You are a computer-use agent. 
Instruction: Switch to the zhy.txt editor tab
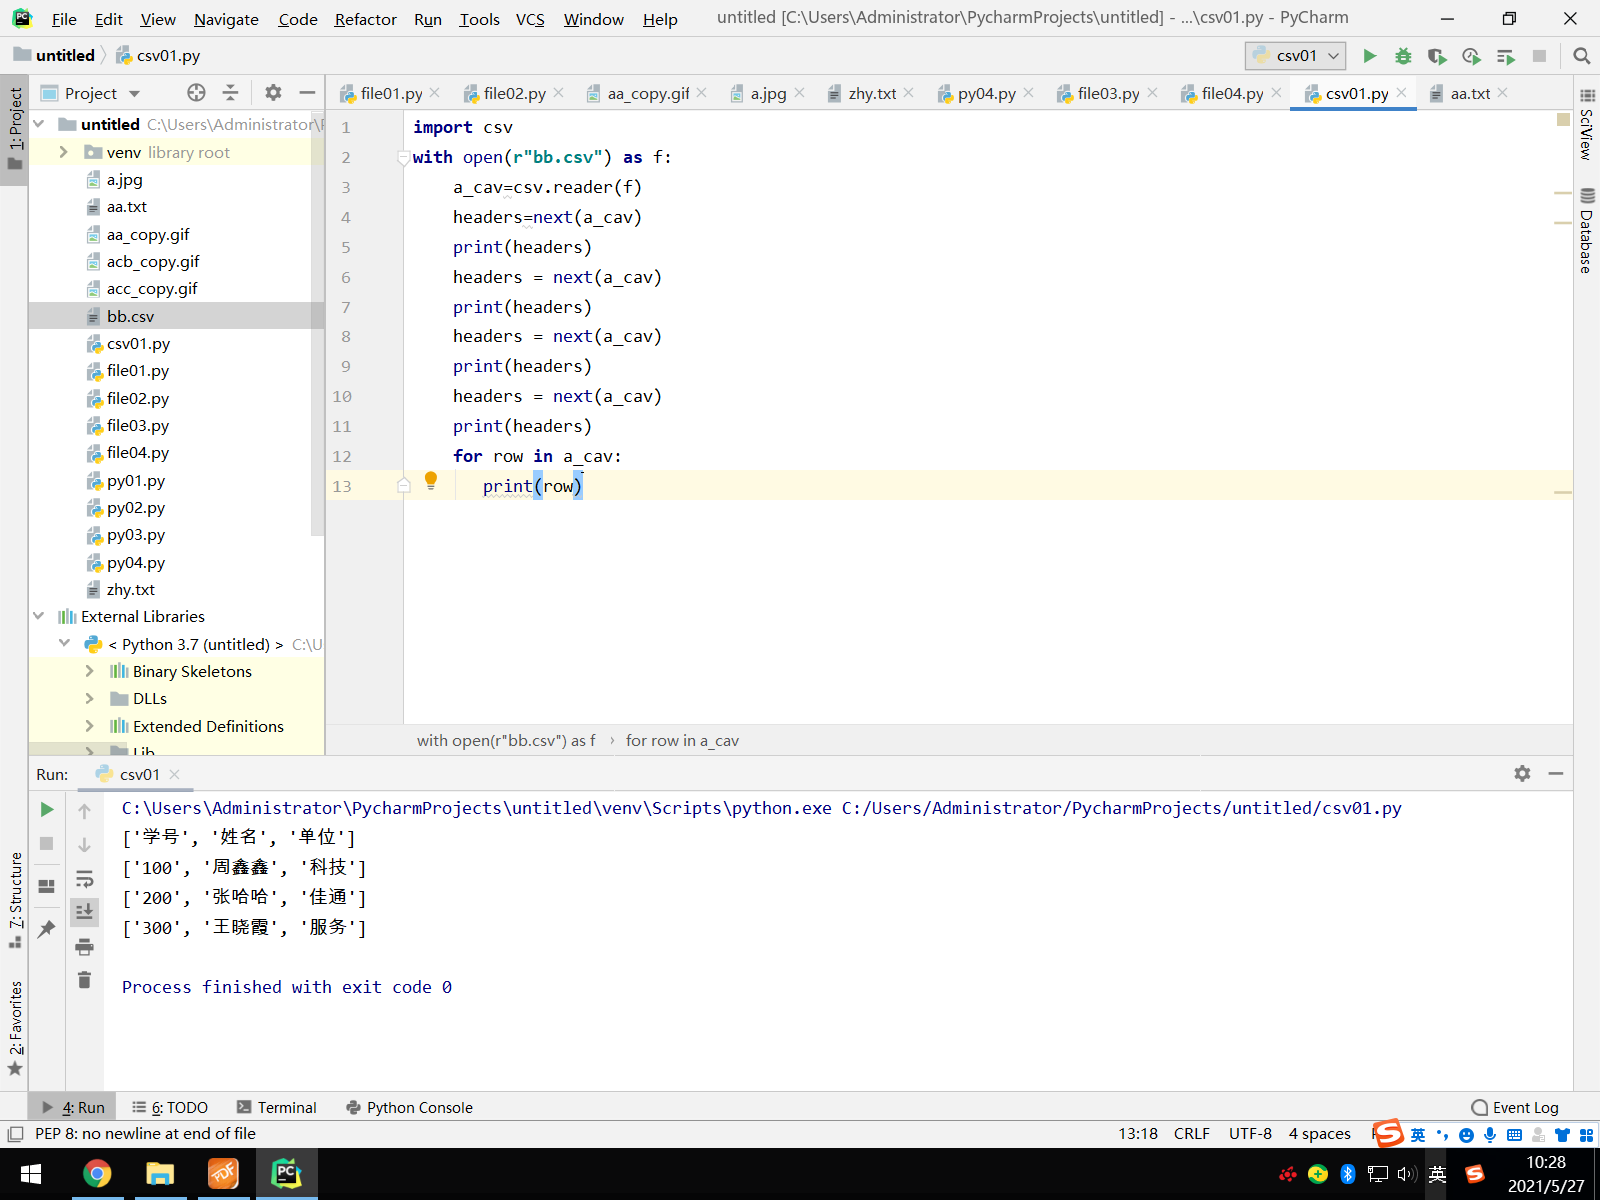point(872,93)
